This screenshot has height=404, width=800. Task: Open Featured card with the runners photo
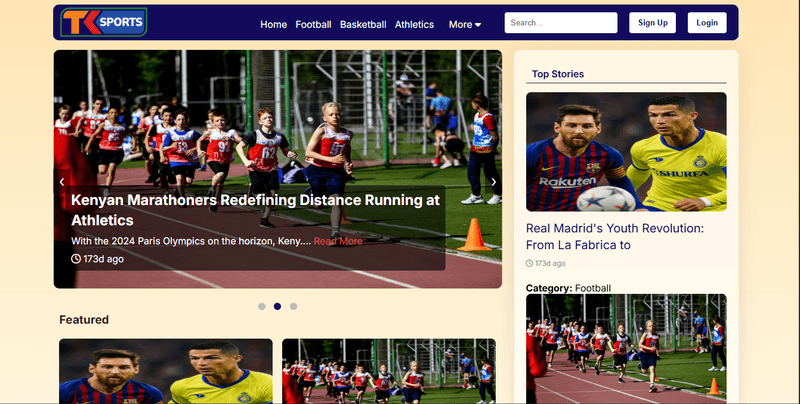[x=389, y=371]
